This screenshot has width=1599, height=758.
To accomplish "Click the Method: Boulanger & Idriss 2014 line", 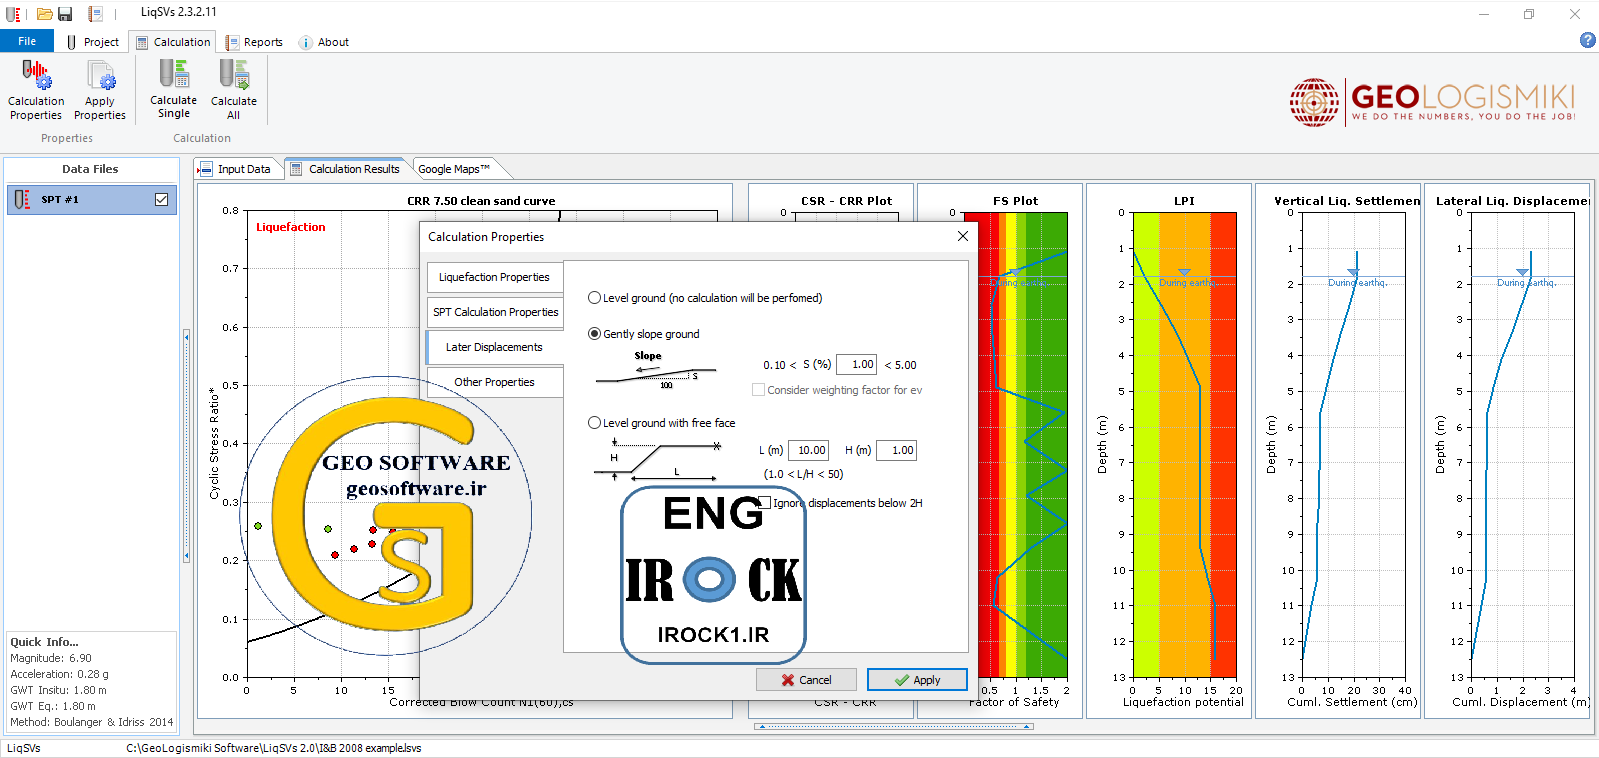I will [92, 722].
